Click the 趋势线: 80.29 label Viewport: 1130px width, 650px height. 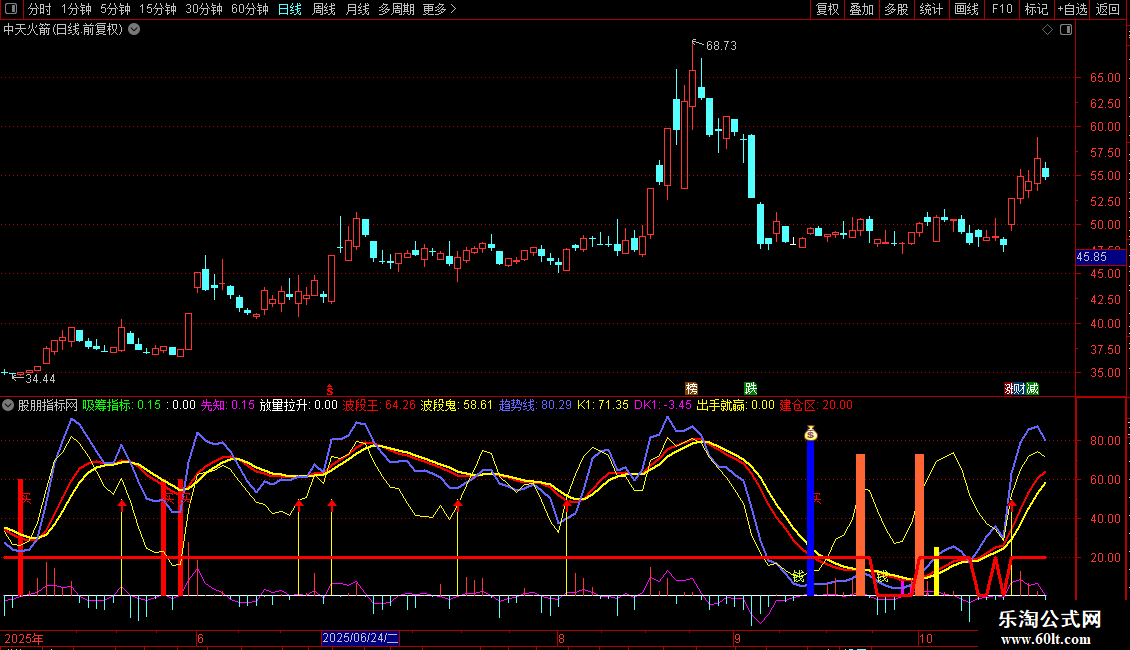535,405
